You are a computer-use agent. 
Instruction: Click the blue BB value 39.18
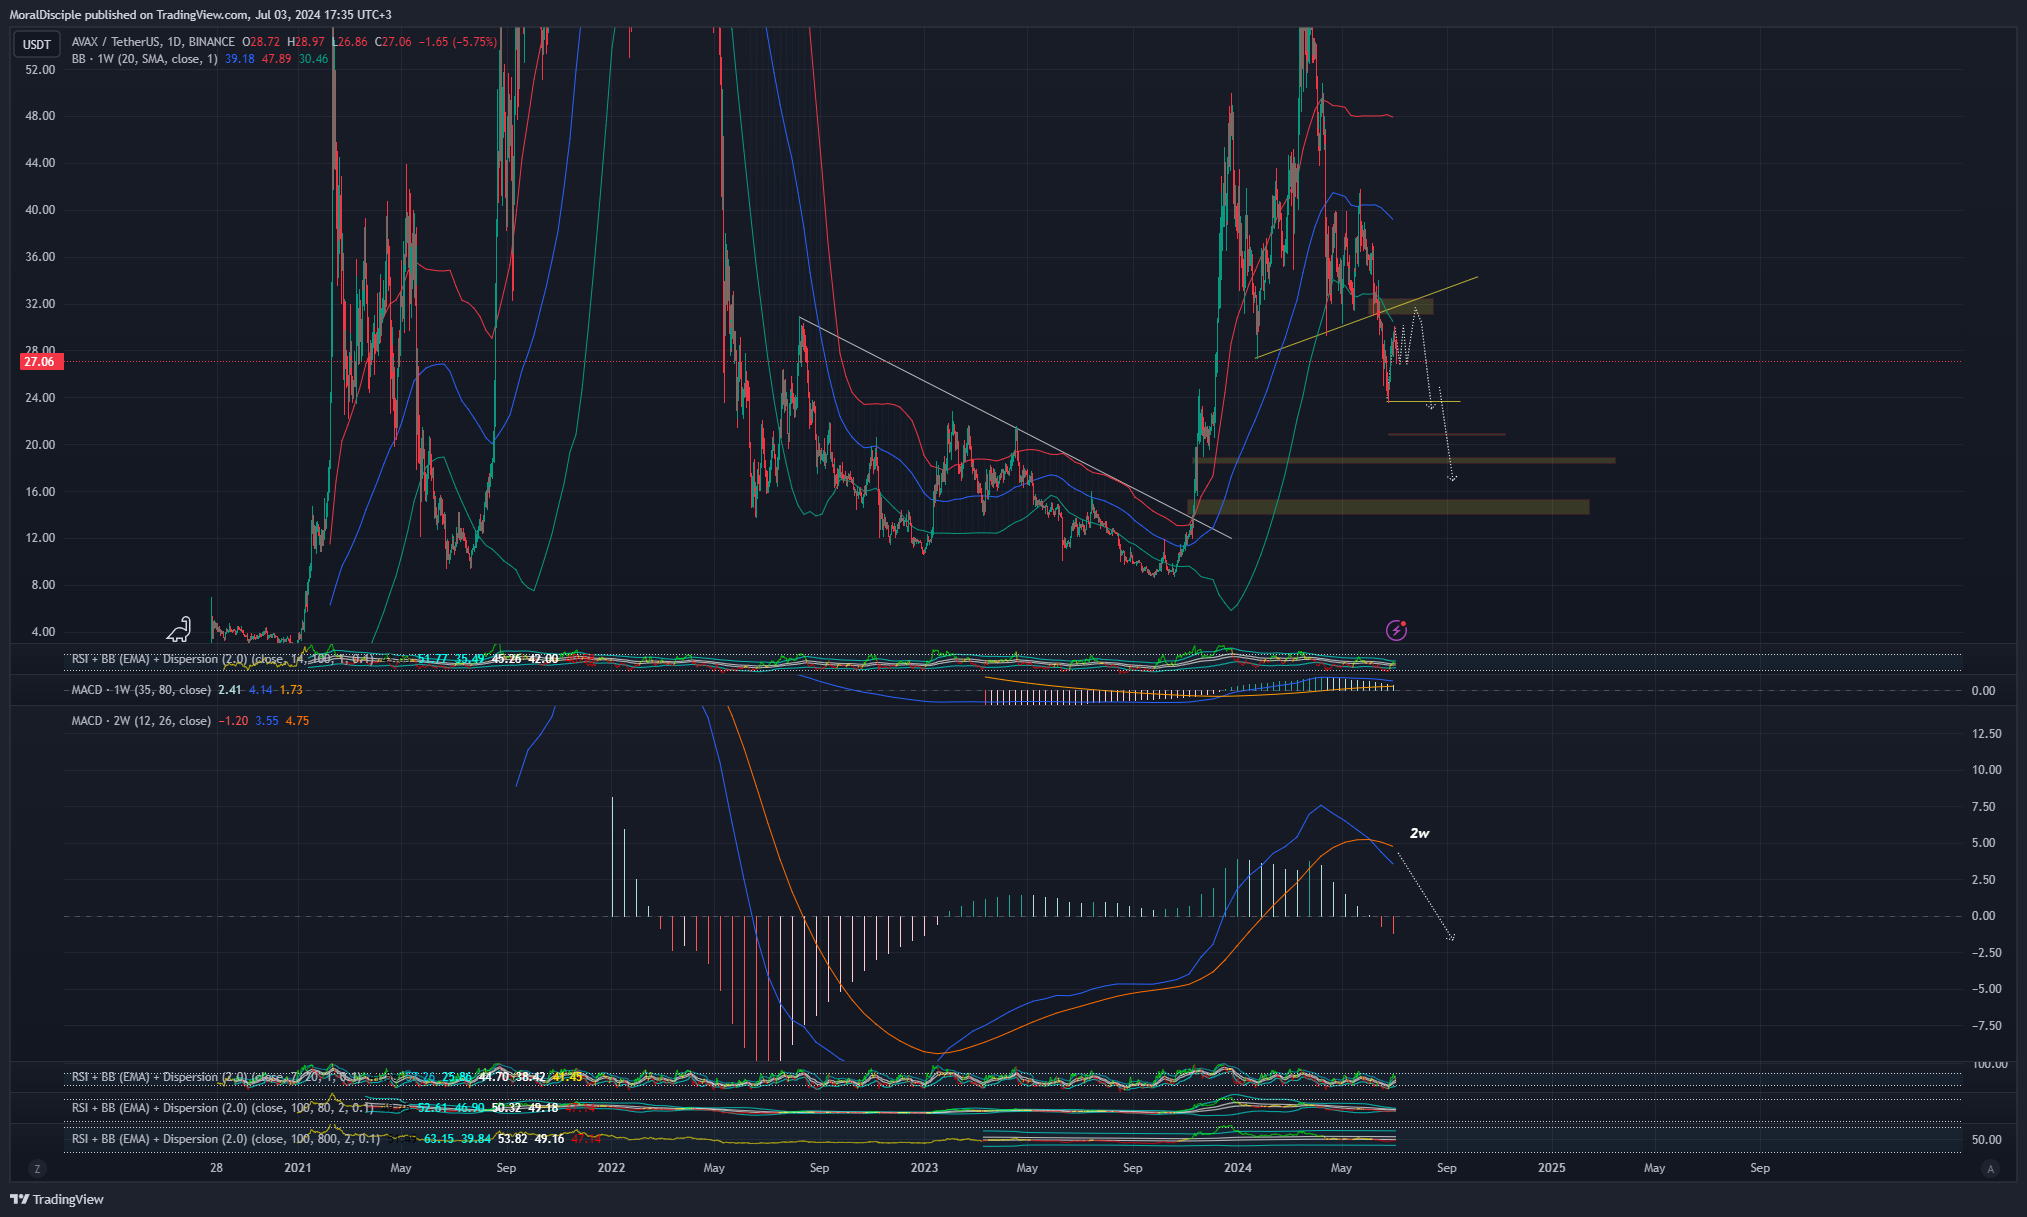pos(240,59)
